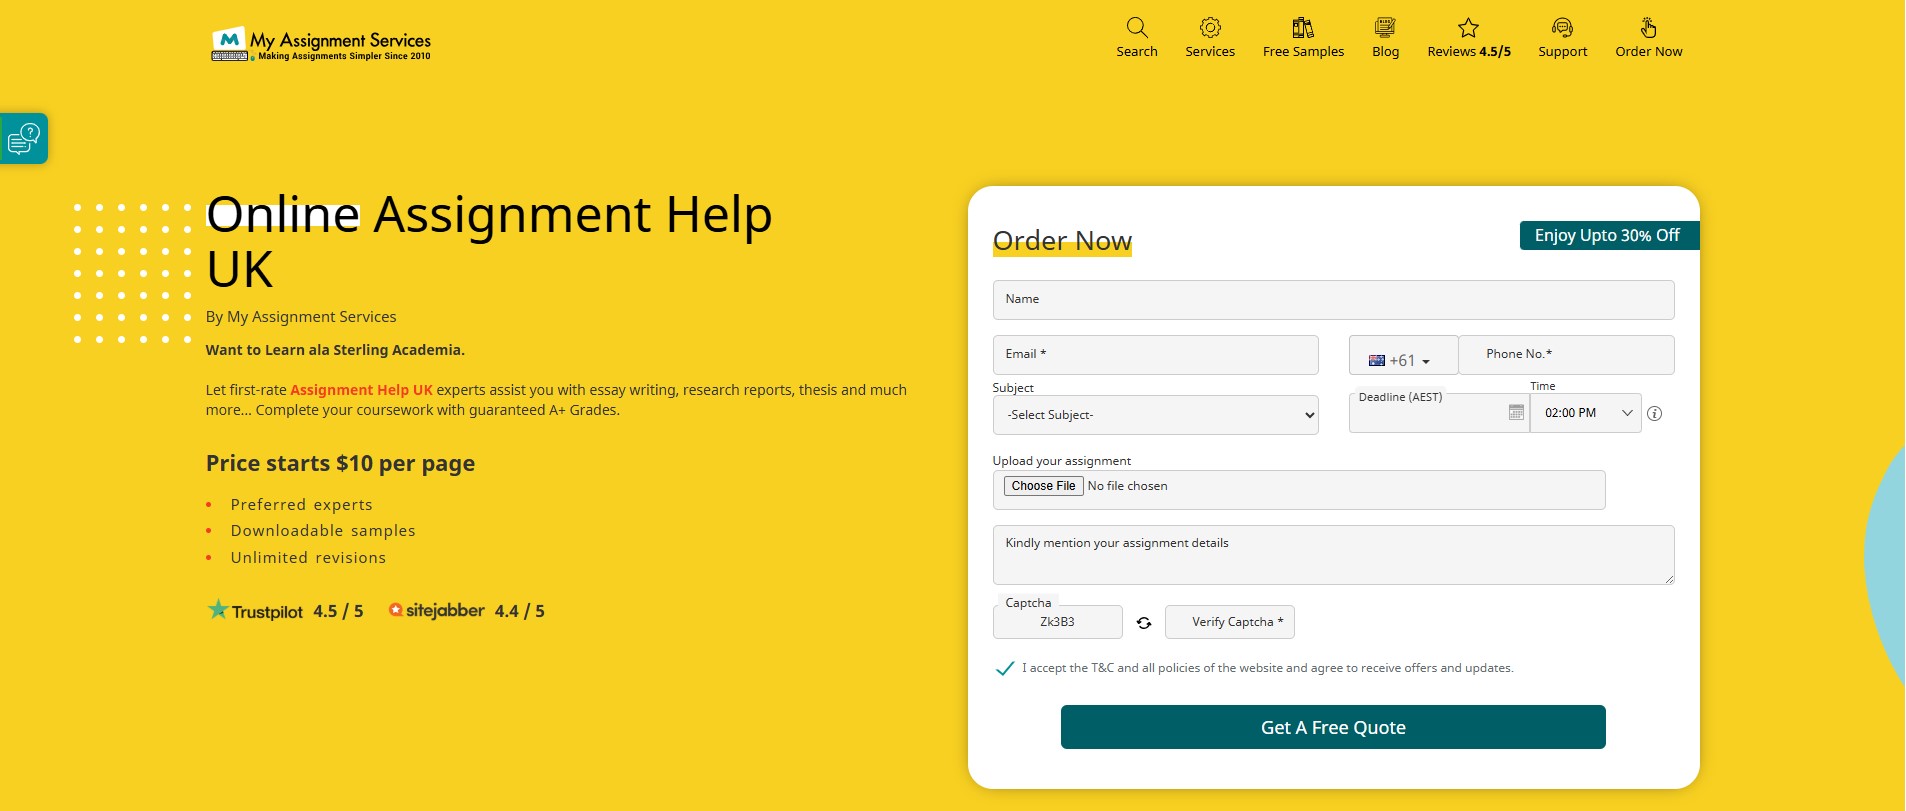Click into the Name input field

[x=1333, y=300]
